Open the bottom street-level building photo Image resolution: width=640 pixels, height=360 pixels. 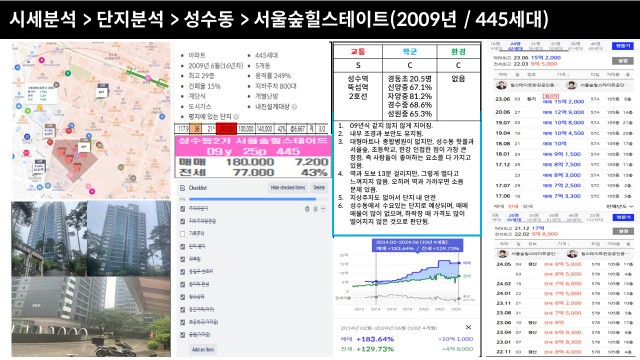click(91, 317)
